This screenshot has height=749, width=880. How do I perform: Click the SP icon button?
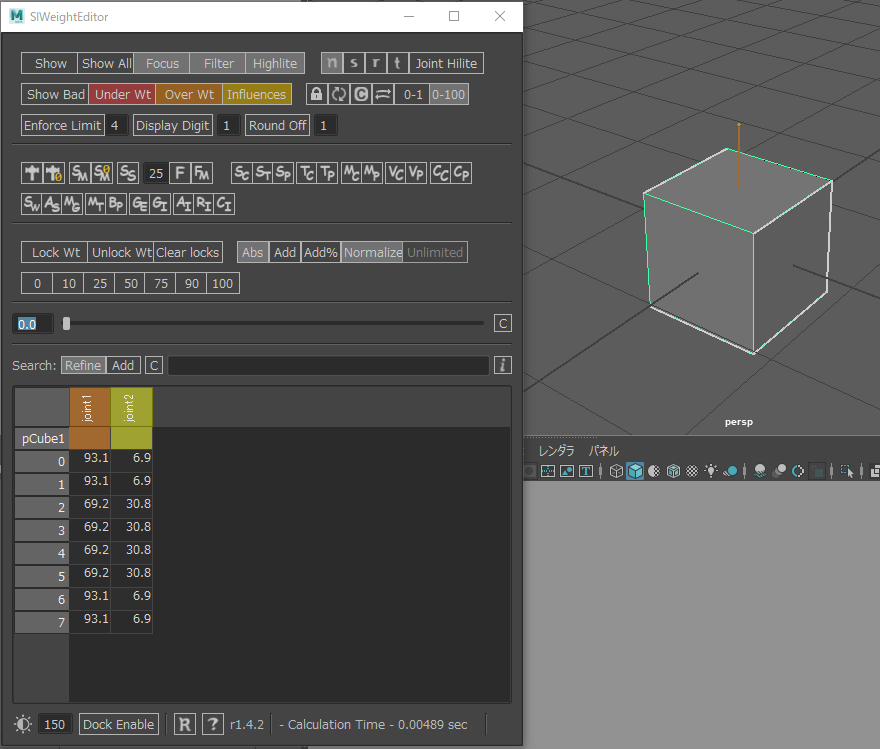[283, 173]
